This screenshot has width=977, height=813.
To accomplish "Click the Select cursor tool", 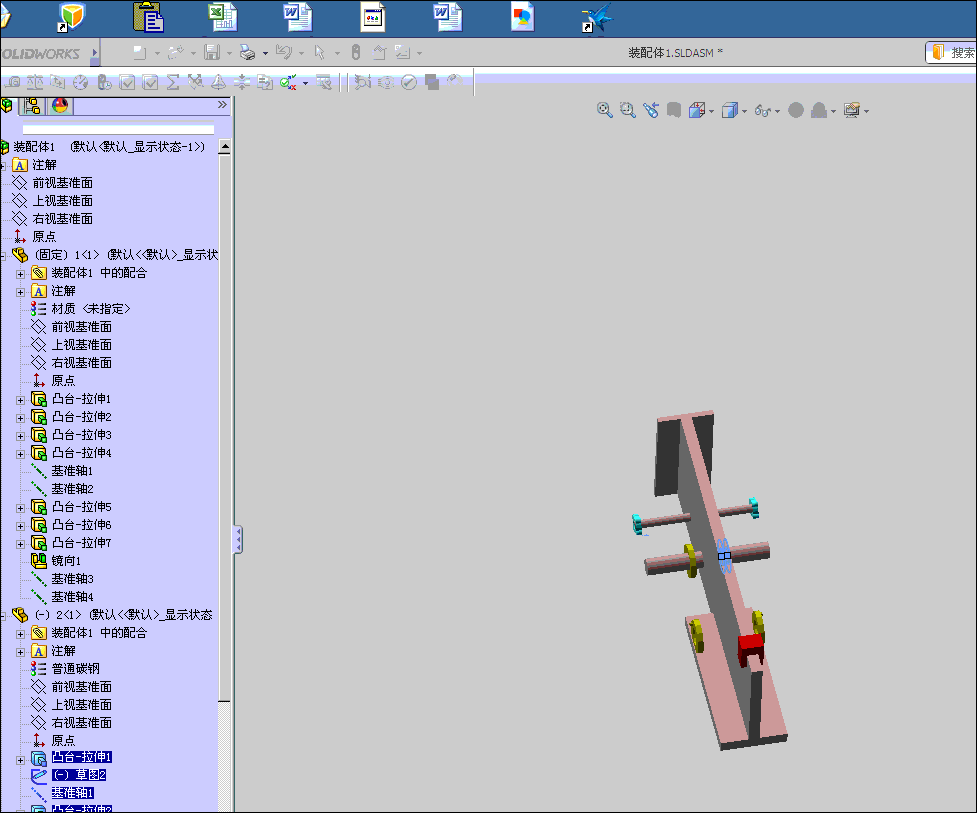I will [320, 52].
